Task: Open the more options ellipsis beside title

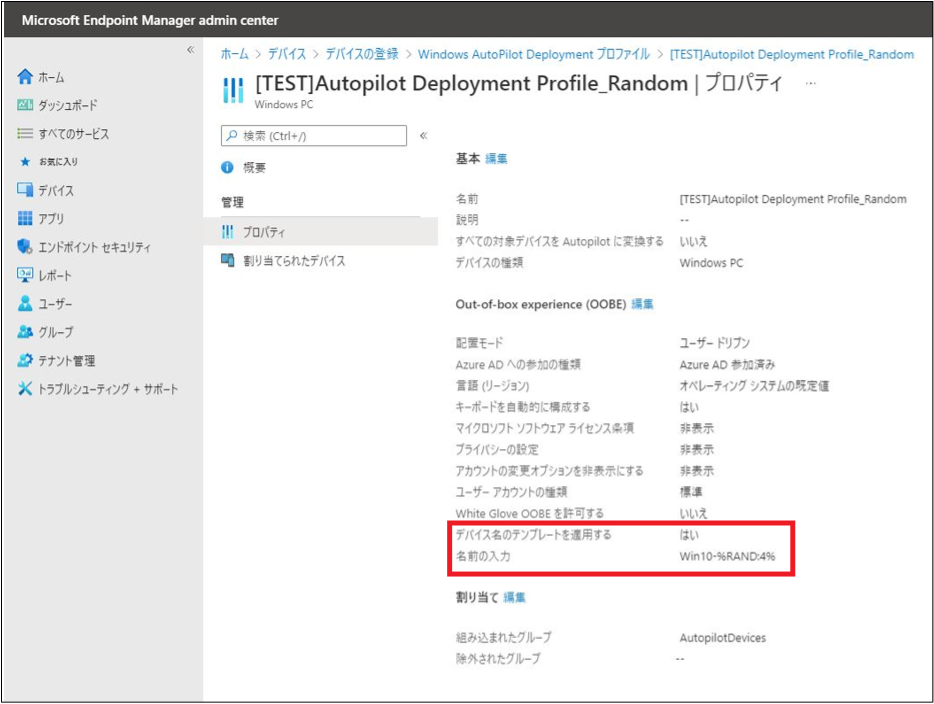Action: click(x=810, y=83)
